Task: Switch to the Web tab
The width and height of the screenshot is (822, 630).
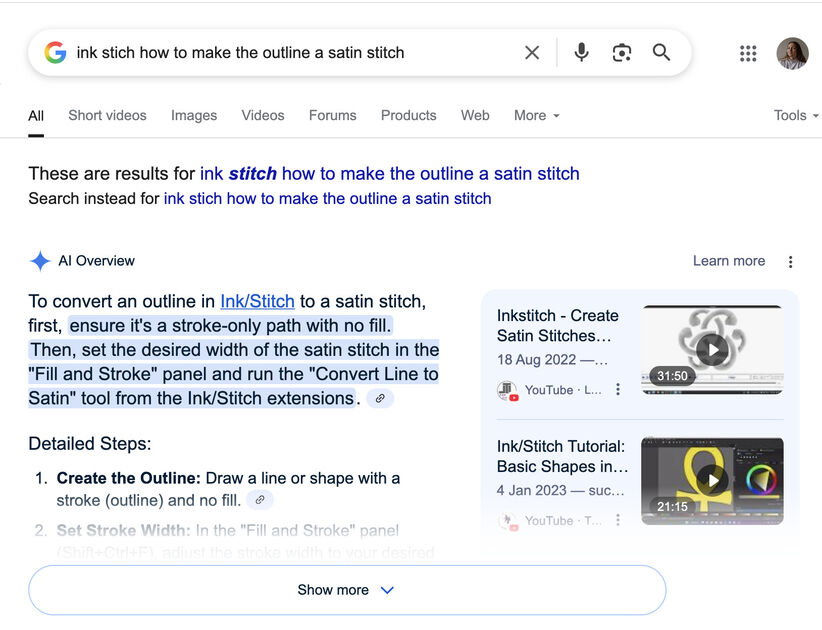Action: click(x=475, y=115)
